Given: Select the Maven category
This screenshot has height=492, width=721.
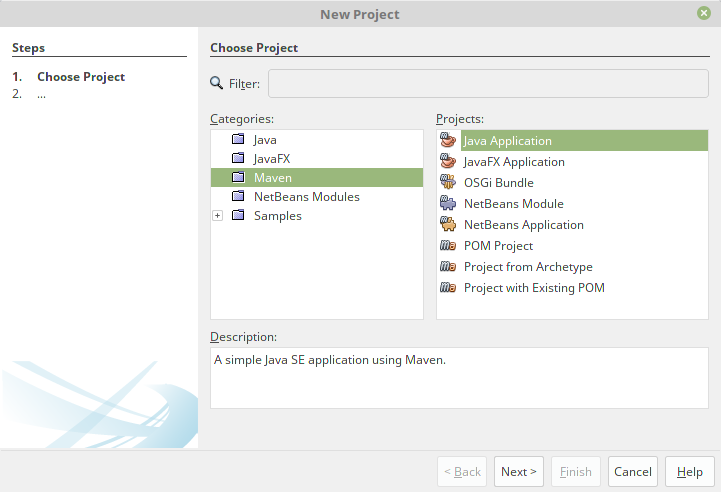Looking at the screenshot, I should [x=317, y=177].
